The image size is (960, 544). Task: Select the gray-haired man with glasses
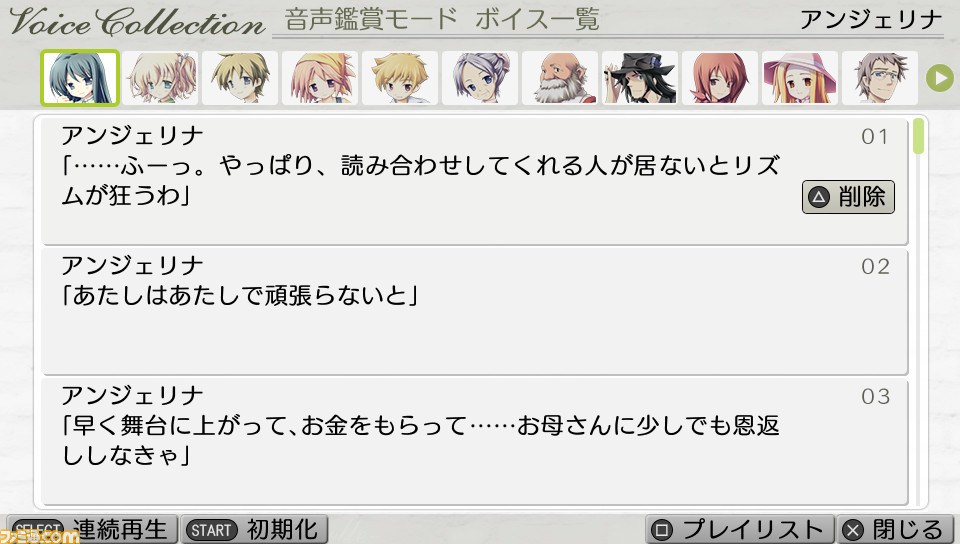880,78
